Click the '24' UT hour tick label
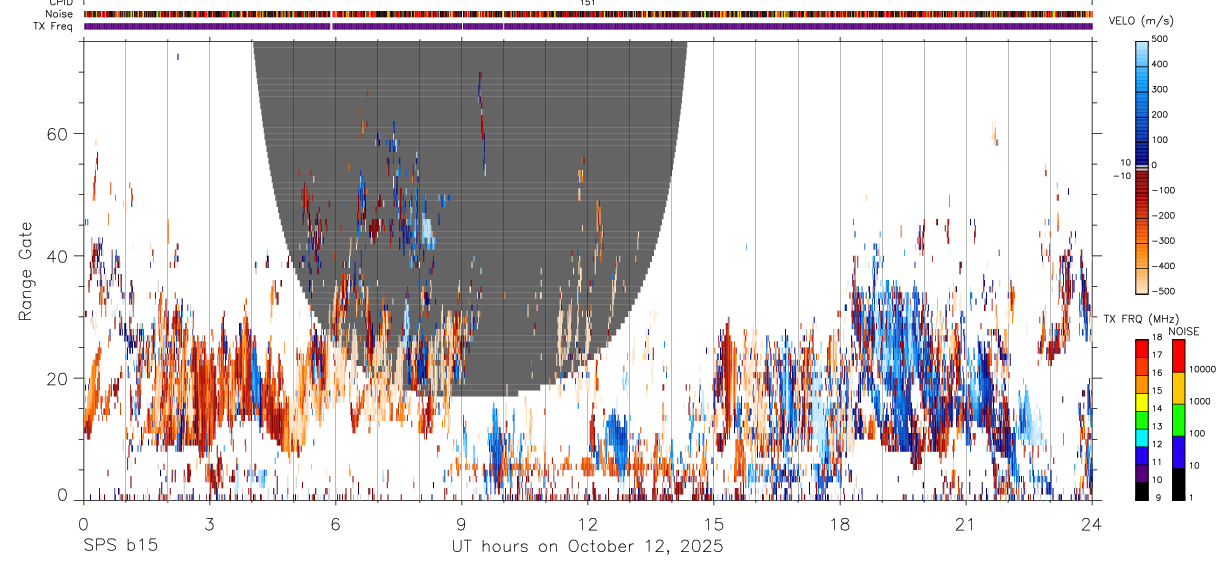The height and width of the screenshot is (567, 1228). pyautogui.click(x=1092, y=523)
